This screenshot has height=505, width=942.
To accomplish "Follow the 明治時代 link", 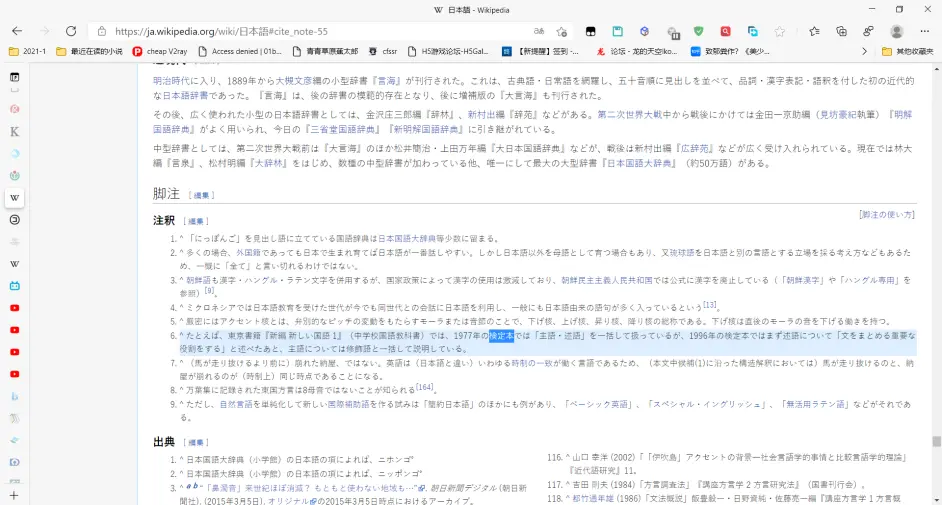I will coord(171,80).
